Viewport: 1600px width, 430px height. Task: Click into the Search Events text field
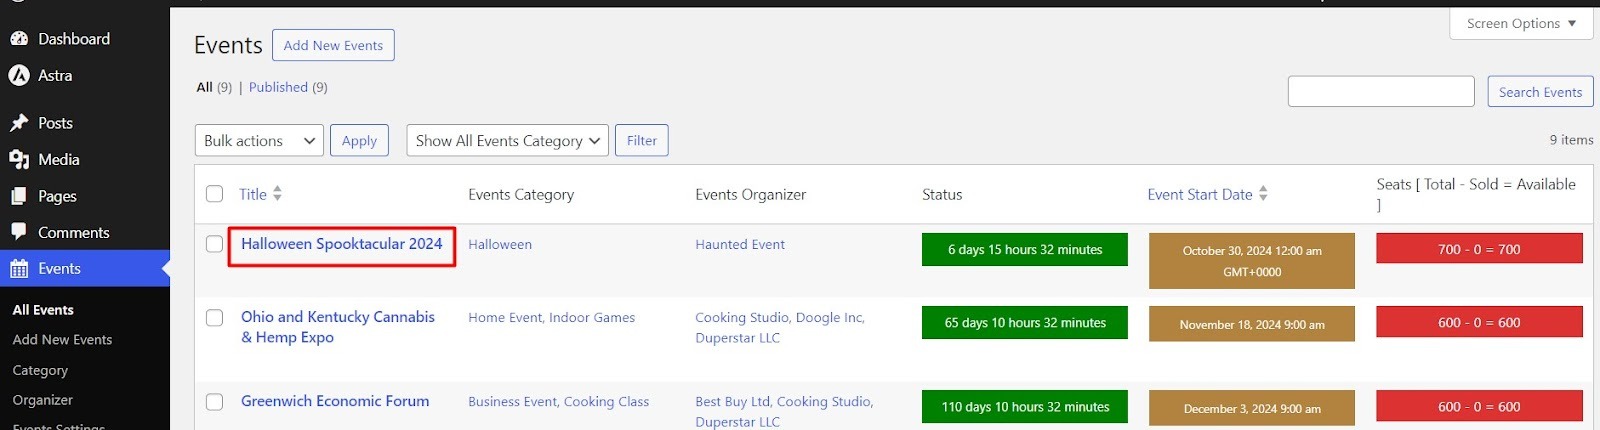(1380, 92)
